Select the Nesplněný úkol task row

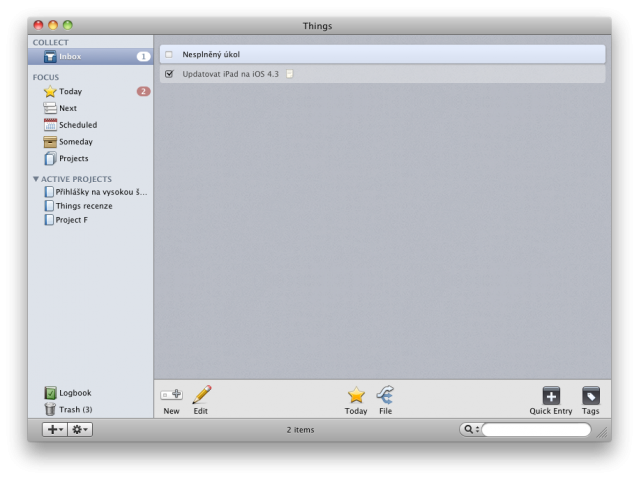click(382, 54)
